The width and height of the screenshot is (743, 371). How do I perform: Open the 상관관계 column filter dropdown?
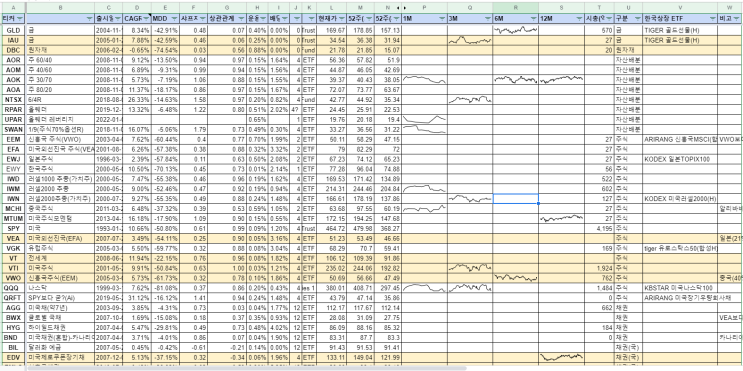click(241, 18)
